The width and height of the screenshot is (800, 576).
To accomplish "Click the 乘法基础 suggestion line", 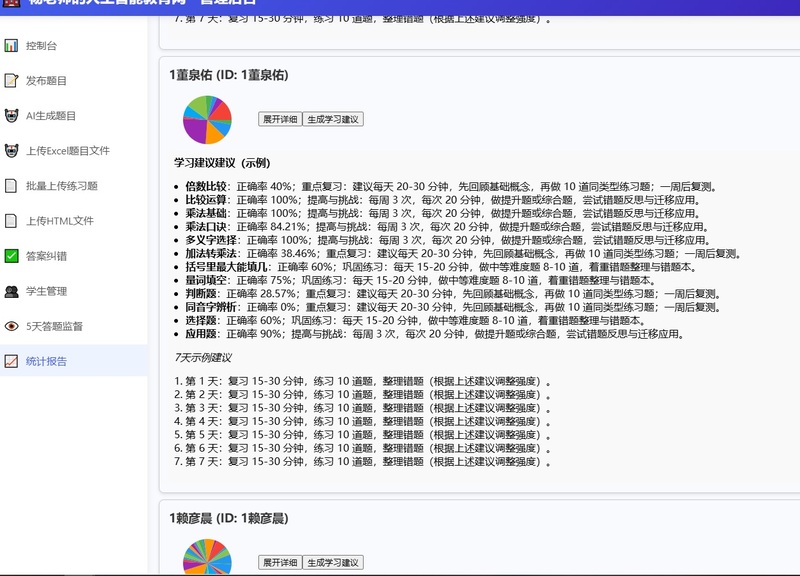I will (443, 213).
